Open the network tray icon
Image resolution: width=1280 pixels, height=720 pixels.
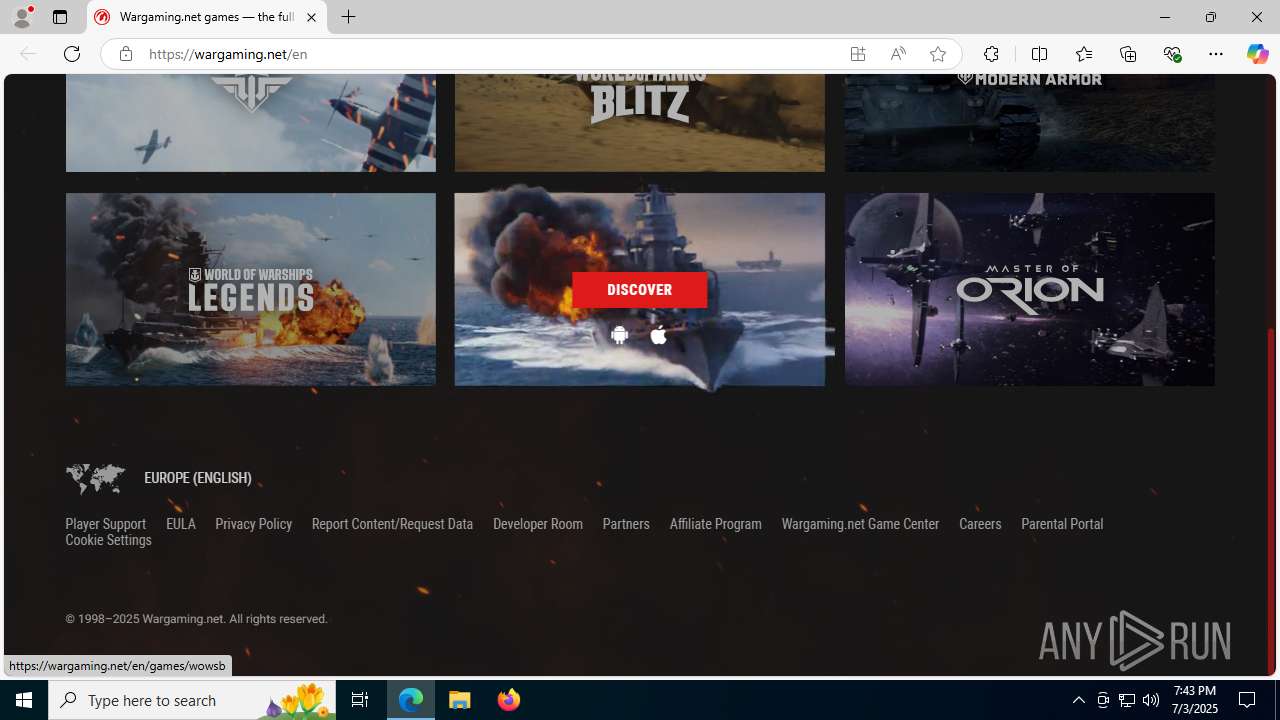[1127, 700]
